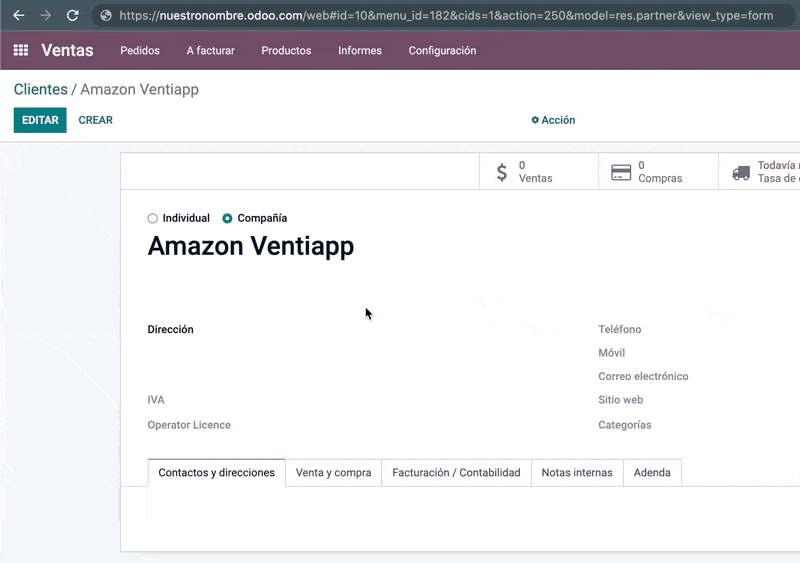Switch to Notas internas tab
Viewport: 800px width, 563px height.
coord(577,473)
